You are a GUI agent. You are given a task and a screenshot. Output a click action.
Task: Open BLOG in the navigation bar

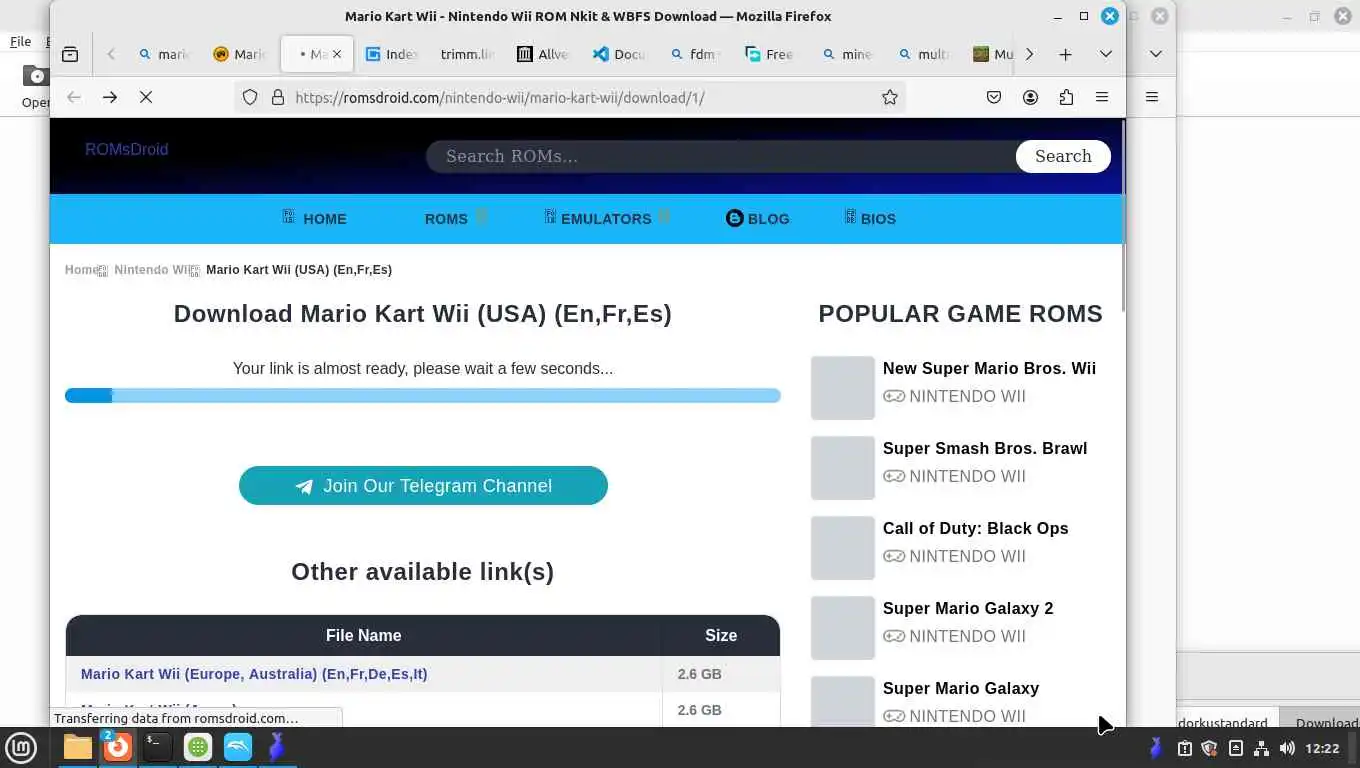click(757, 218)
